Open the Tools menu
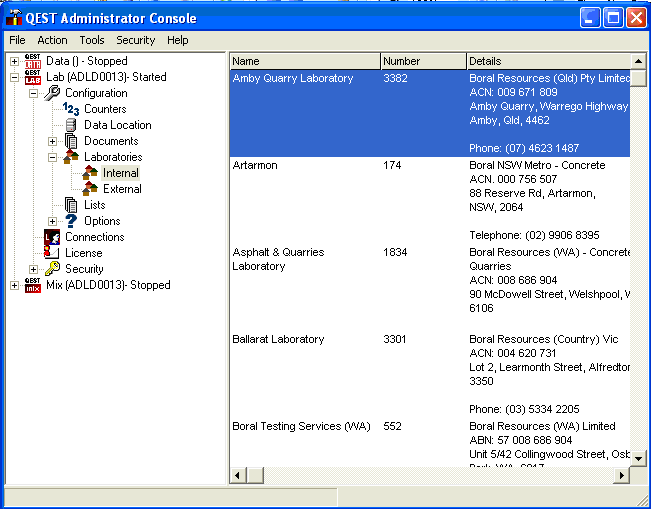The height and width of the screenshot is (509, 651). click(92, 40)
